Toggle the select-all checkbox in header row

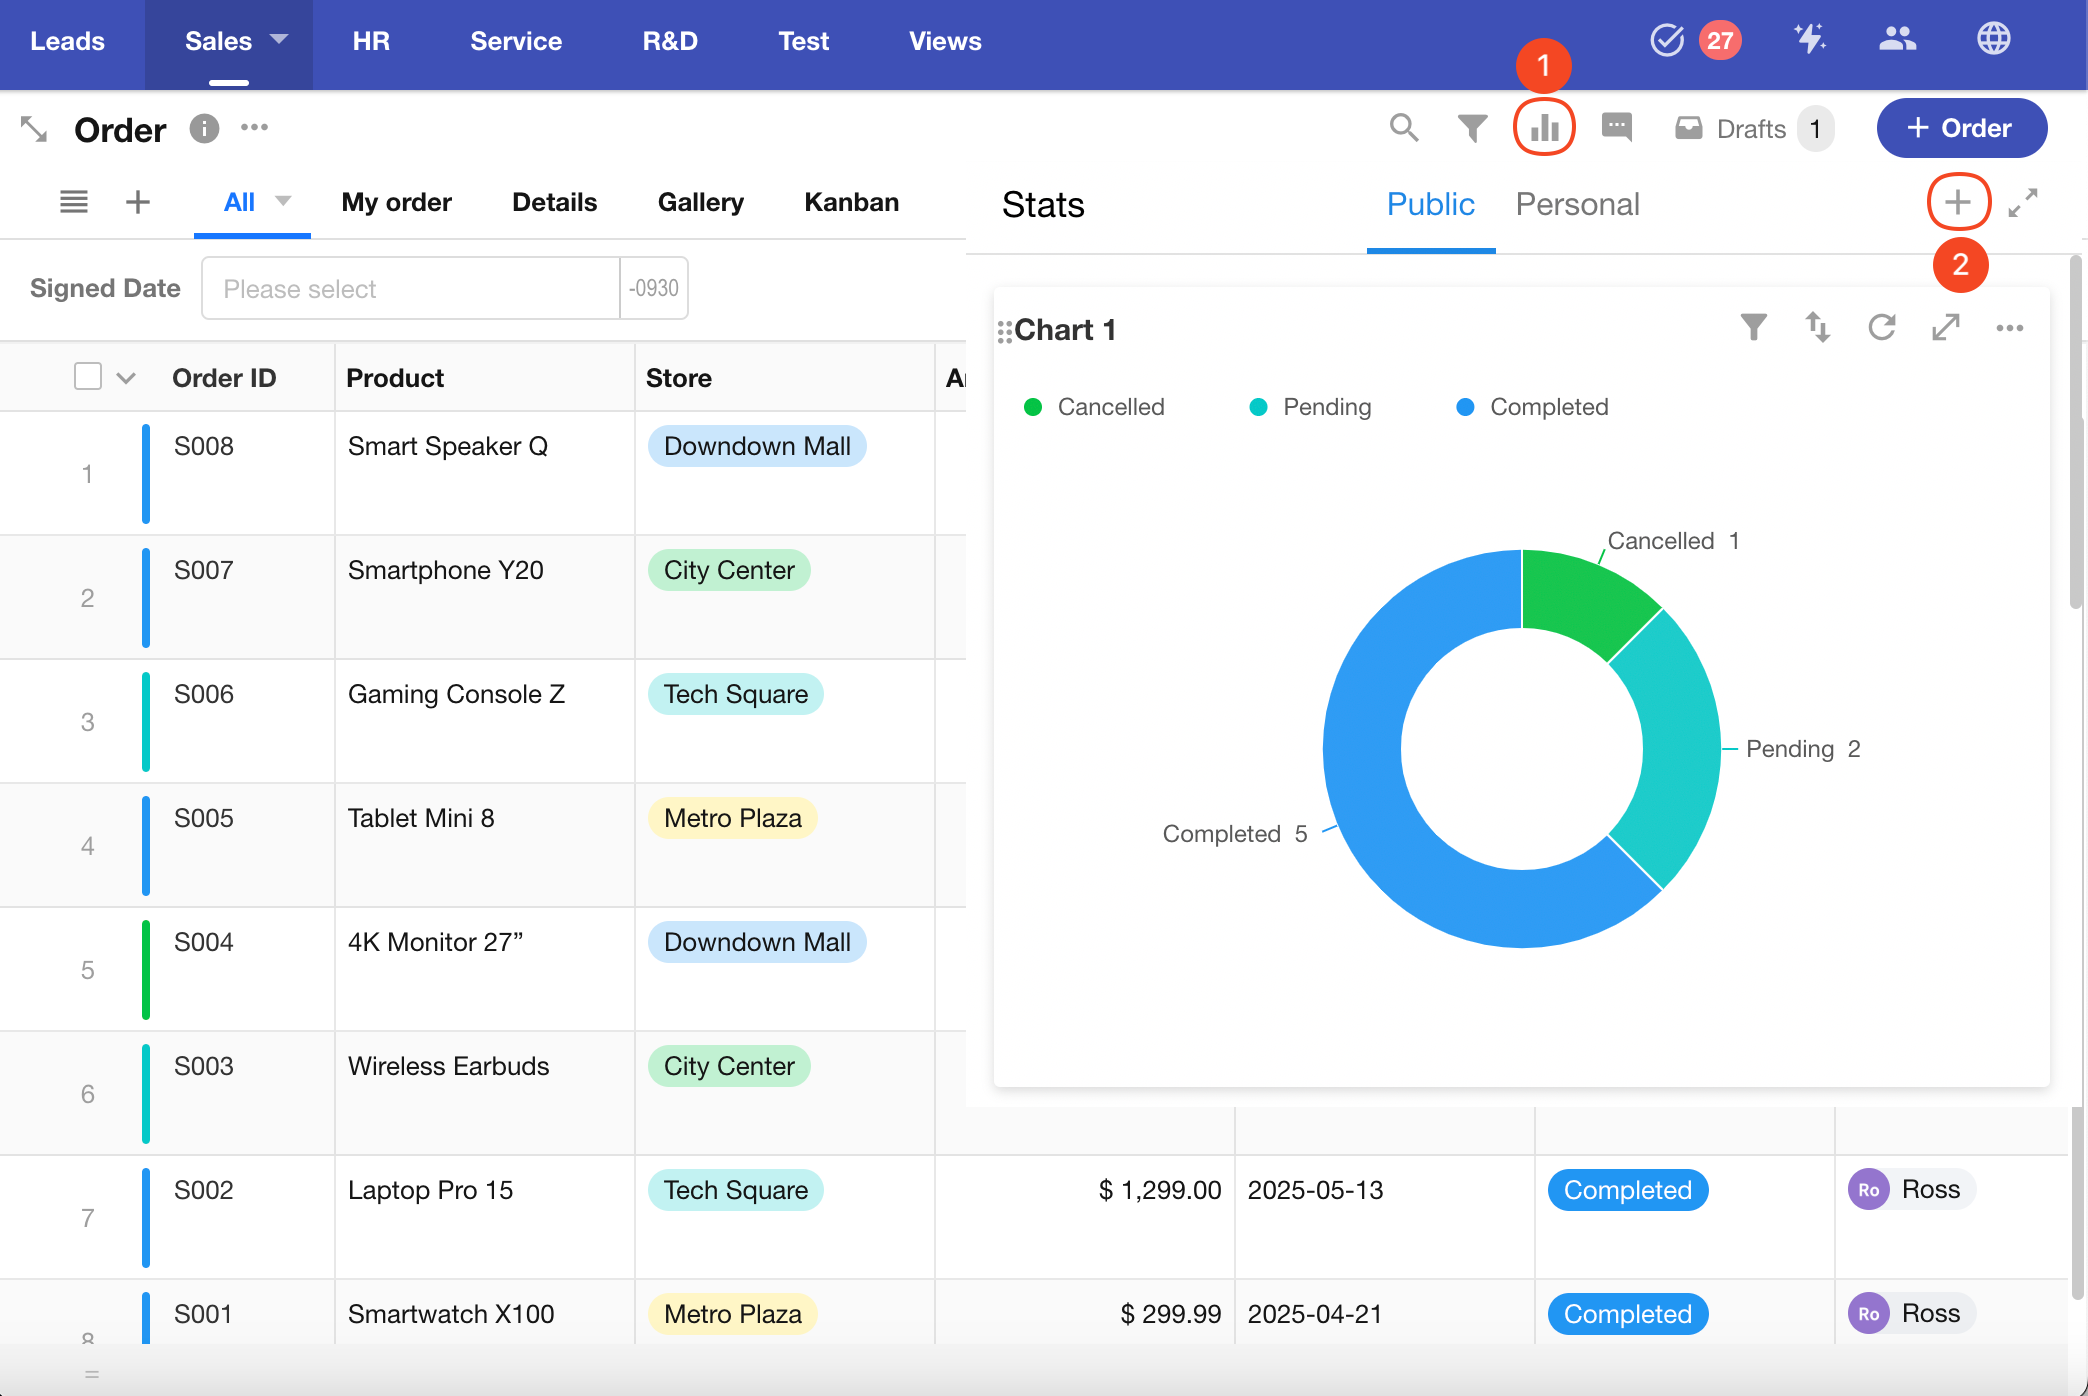(x=88, y=377)
